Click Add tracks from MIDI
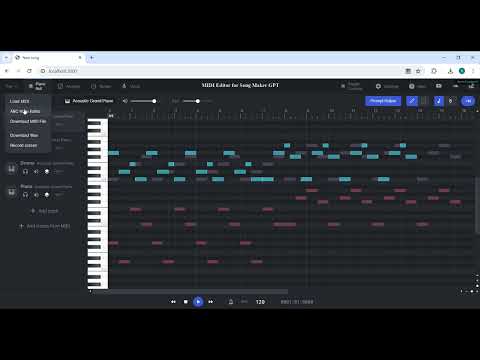The height and width of the screenshot is (360, 480). [x=44, y=226]
